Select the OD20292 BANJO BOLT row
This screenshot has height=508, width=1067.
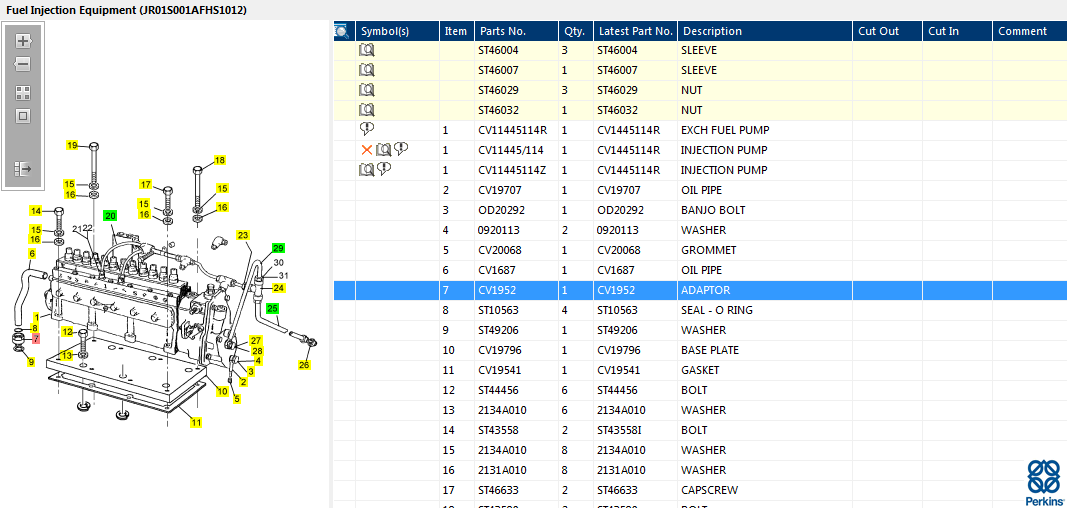[x=700, y=210]
